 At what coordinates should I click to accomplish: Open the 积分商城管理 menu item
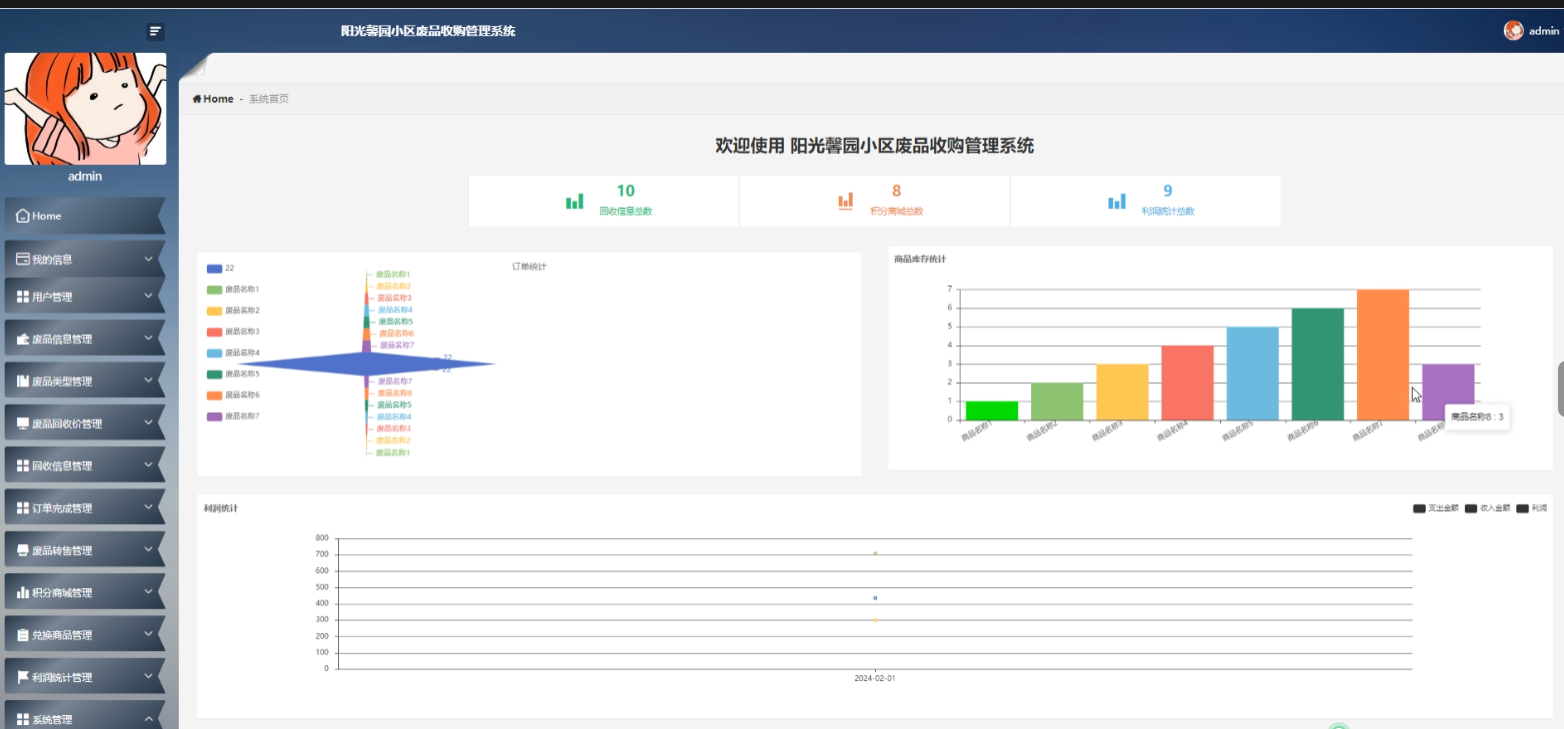(x=84, y=593)
